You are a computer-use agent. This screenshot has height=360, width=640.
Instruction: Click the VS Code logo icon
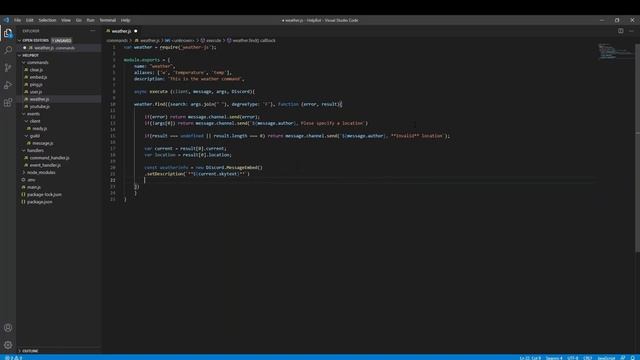pos(6,20)
